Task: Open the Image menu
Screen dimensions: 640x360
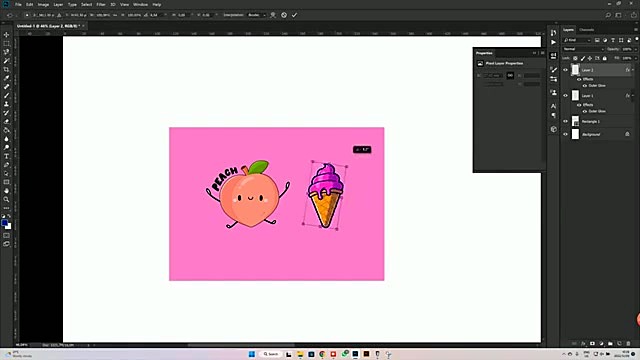Action: click(x=43, y=4)
